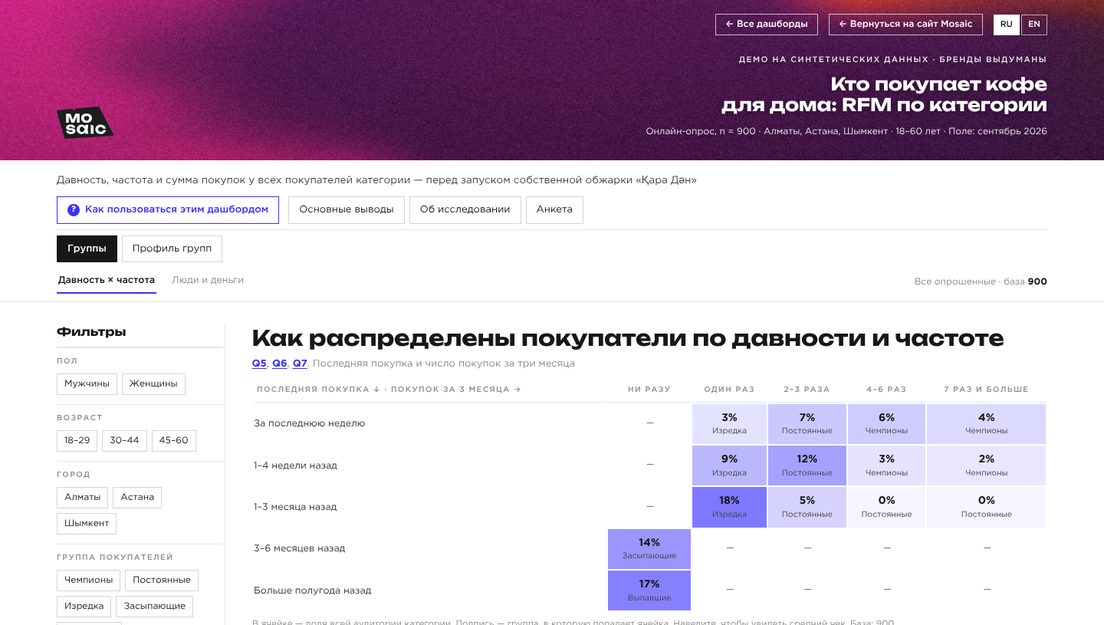The width and height of the screenshot is (1104, 625).
Task: Filter buyer group Засыпающие
Action: point(155,606)
